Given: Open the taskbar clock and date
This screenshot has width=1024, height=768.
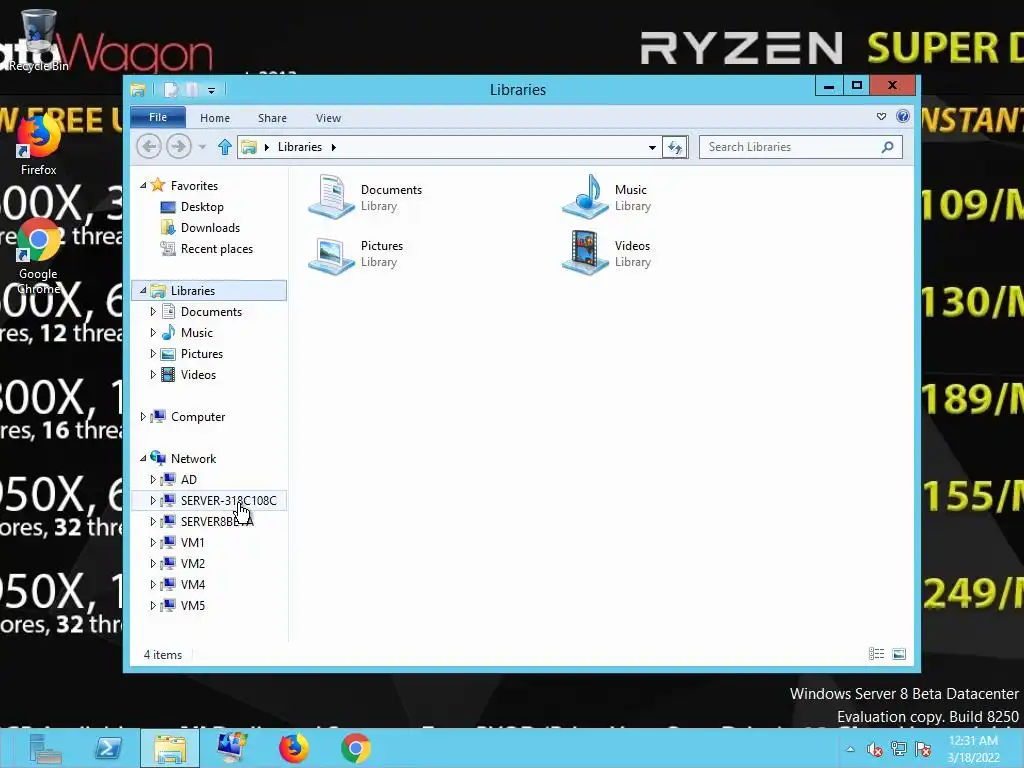Looking at the screenshot, I should (x=973, y=749).
